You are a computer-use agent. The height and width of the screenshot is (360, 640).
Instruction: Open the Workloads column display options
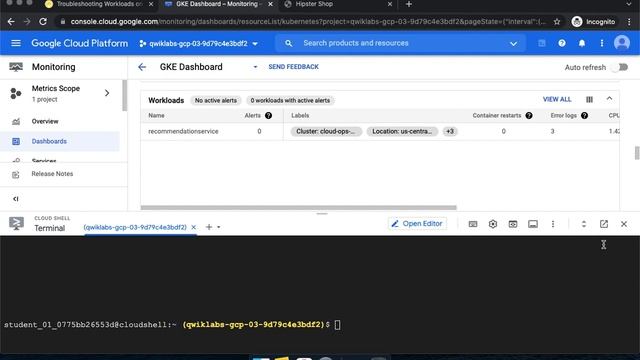tap(589, 99)
